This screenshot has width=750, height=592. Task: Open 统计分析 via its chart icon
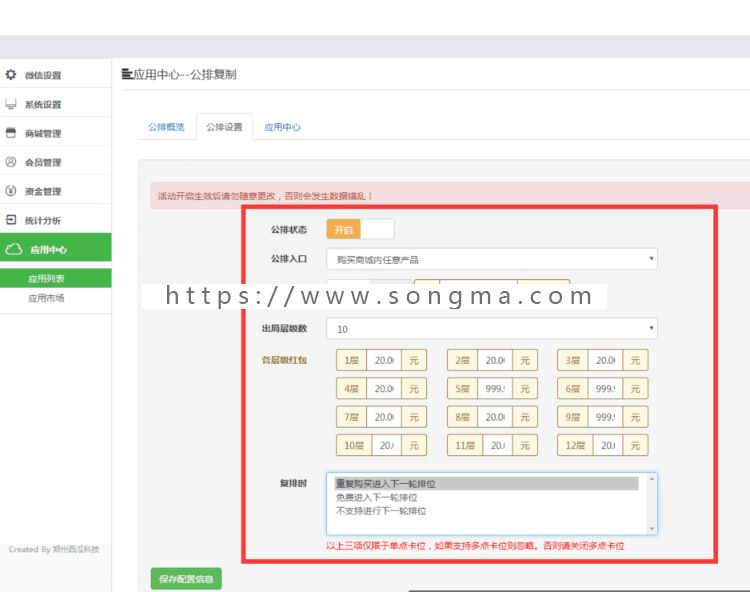coord(11,220)
